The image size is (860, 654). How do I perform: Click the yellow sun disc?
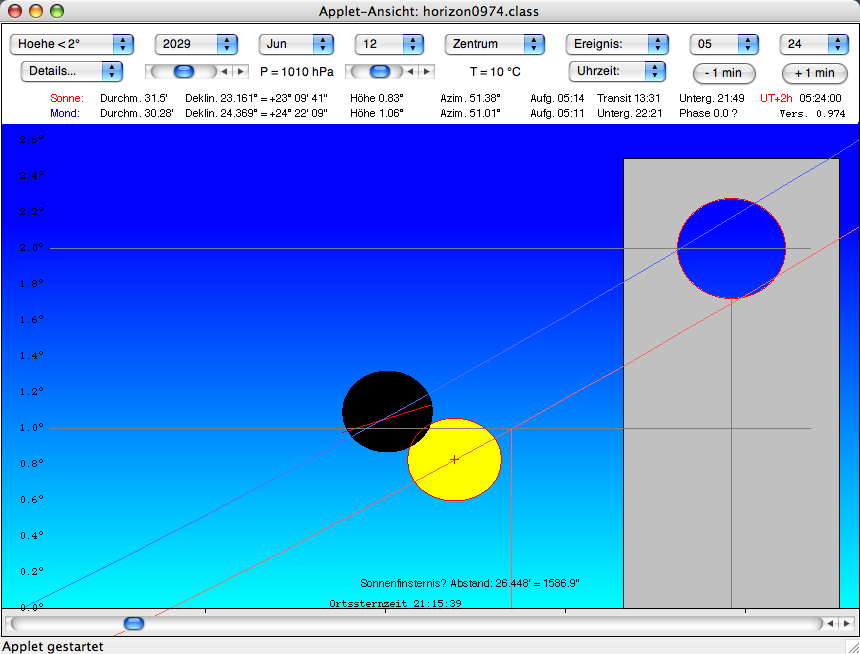(x=455, y=459)
